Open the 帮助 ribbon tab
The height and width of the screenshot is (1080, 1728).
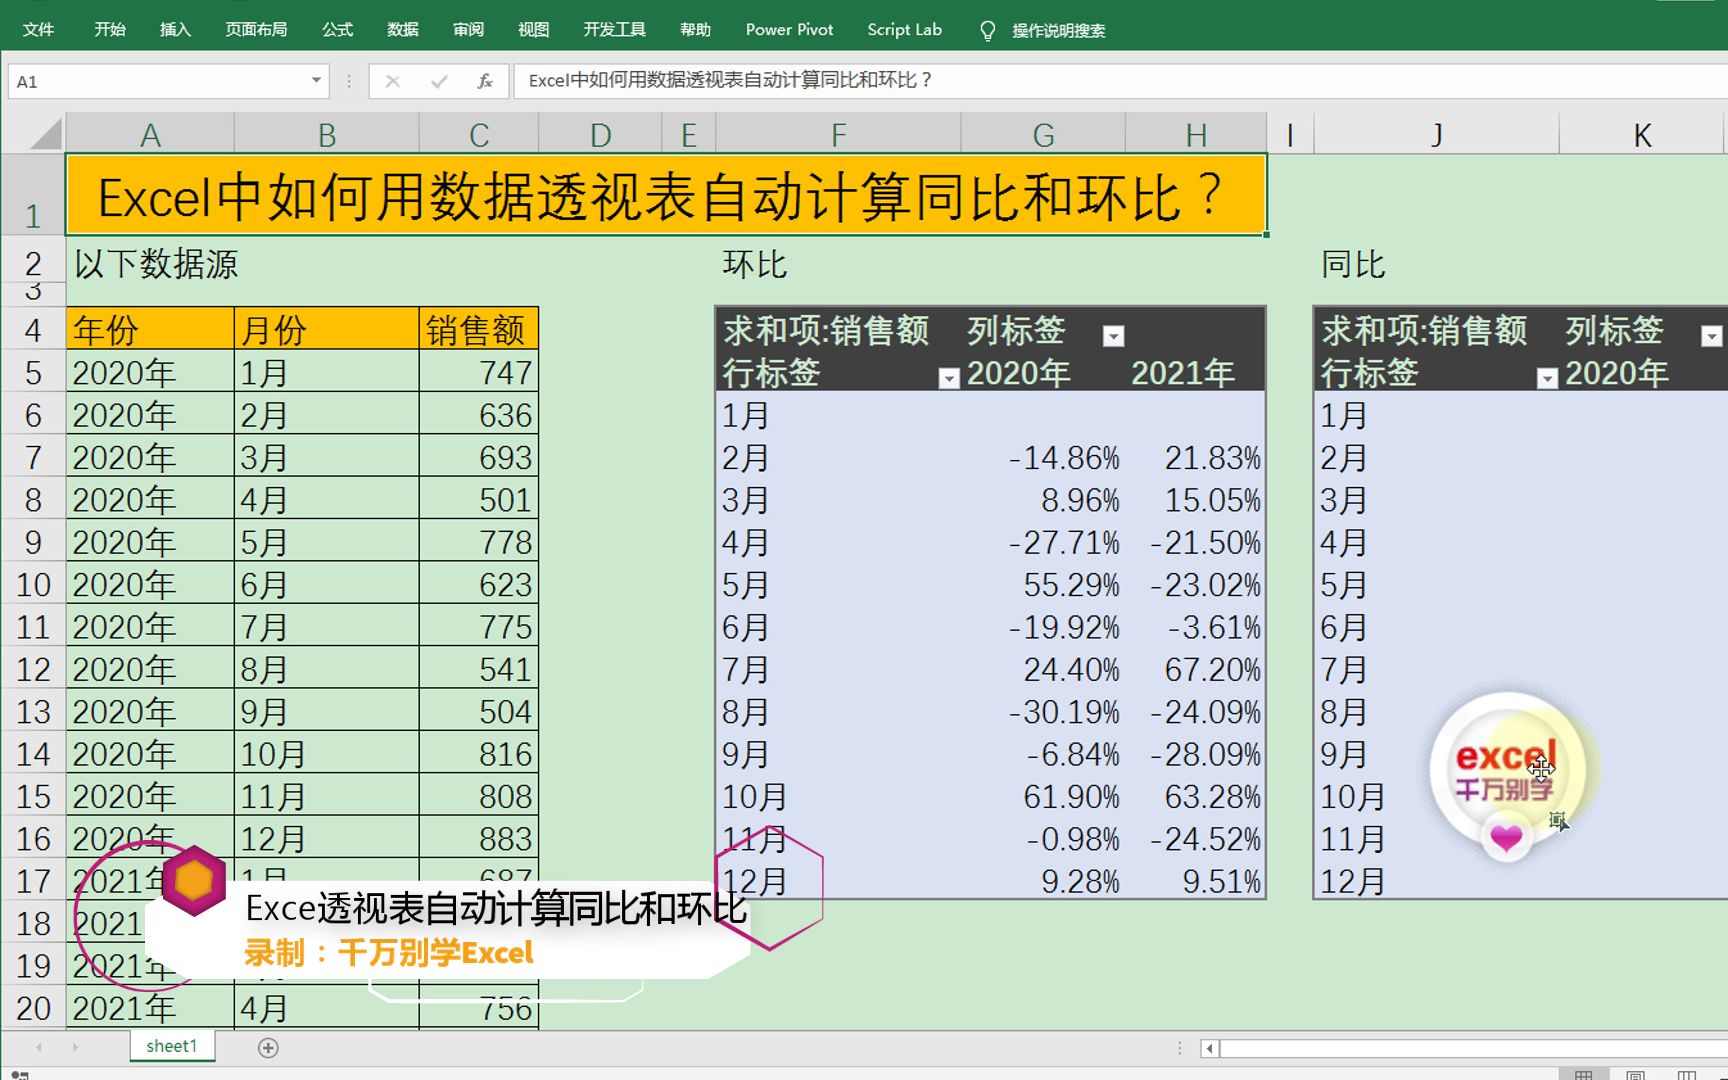[695, 30]
